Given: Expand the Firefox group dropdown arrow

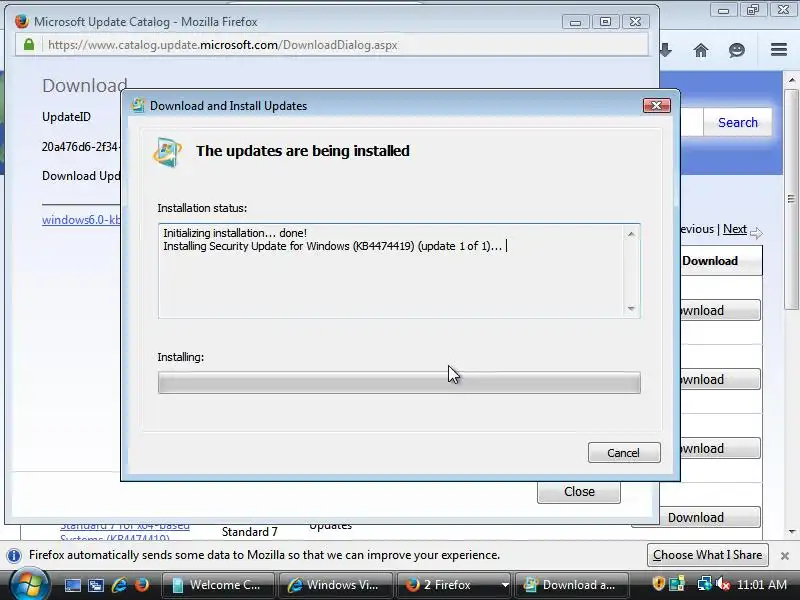Looking at the screenshot, I should [505, 585].
